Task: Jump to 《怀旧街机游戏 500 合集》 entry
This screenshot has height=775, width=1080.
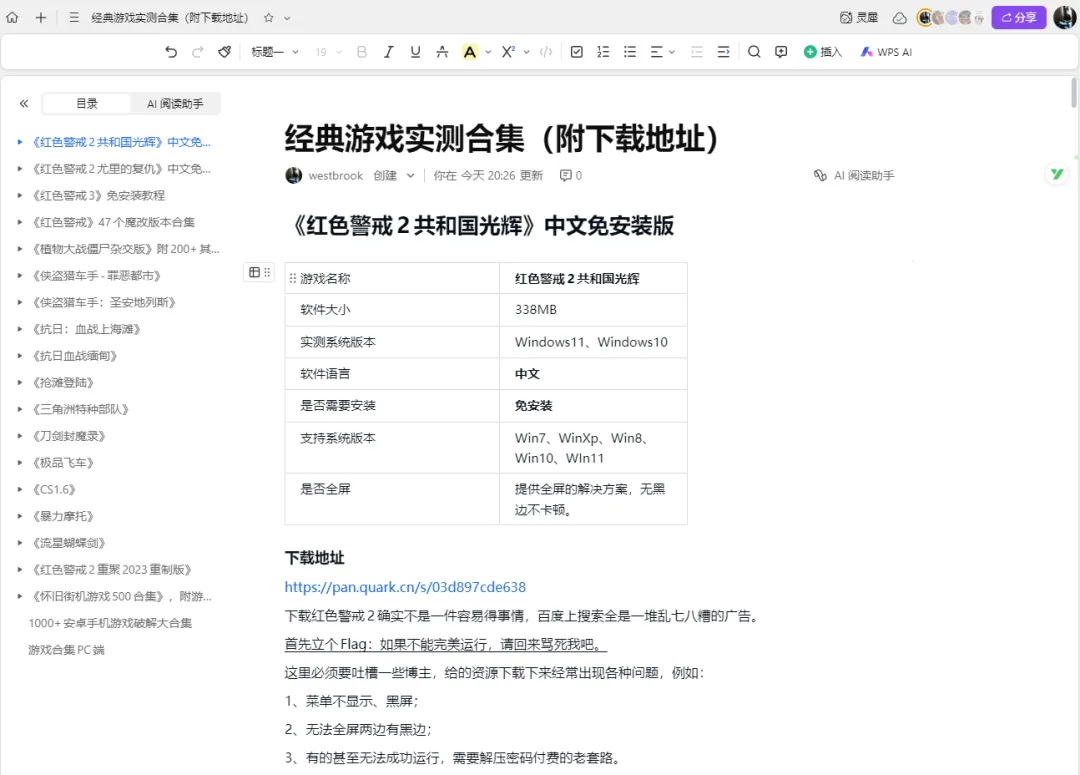Action: (121, 597)
